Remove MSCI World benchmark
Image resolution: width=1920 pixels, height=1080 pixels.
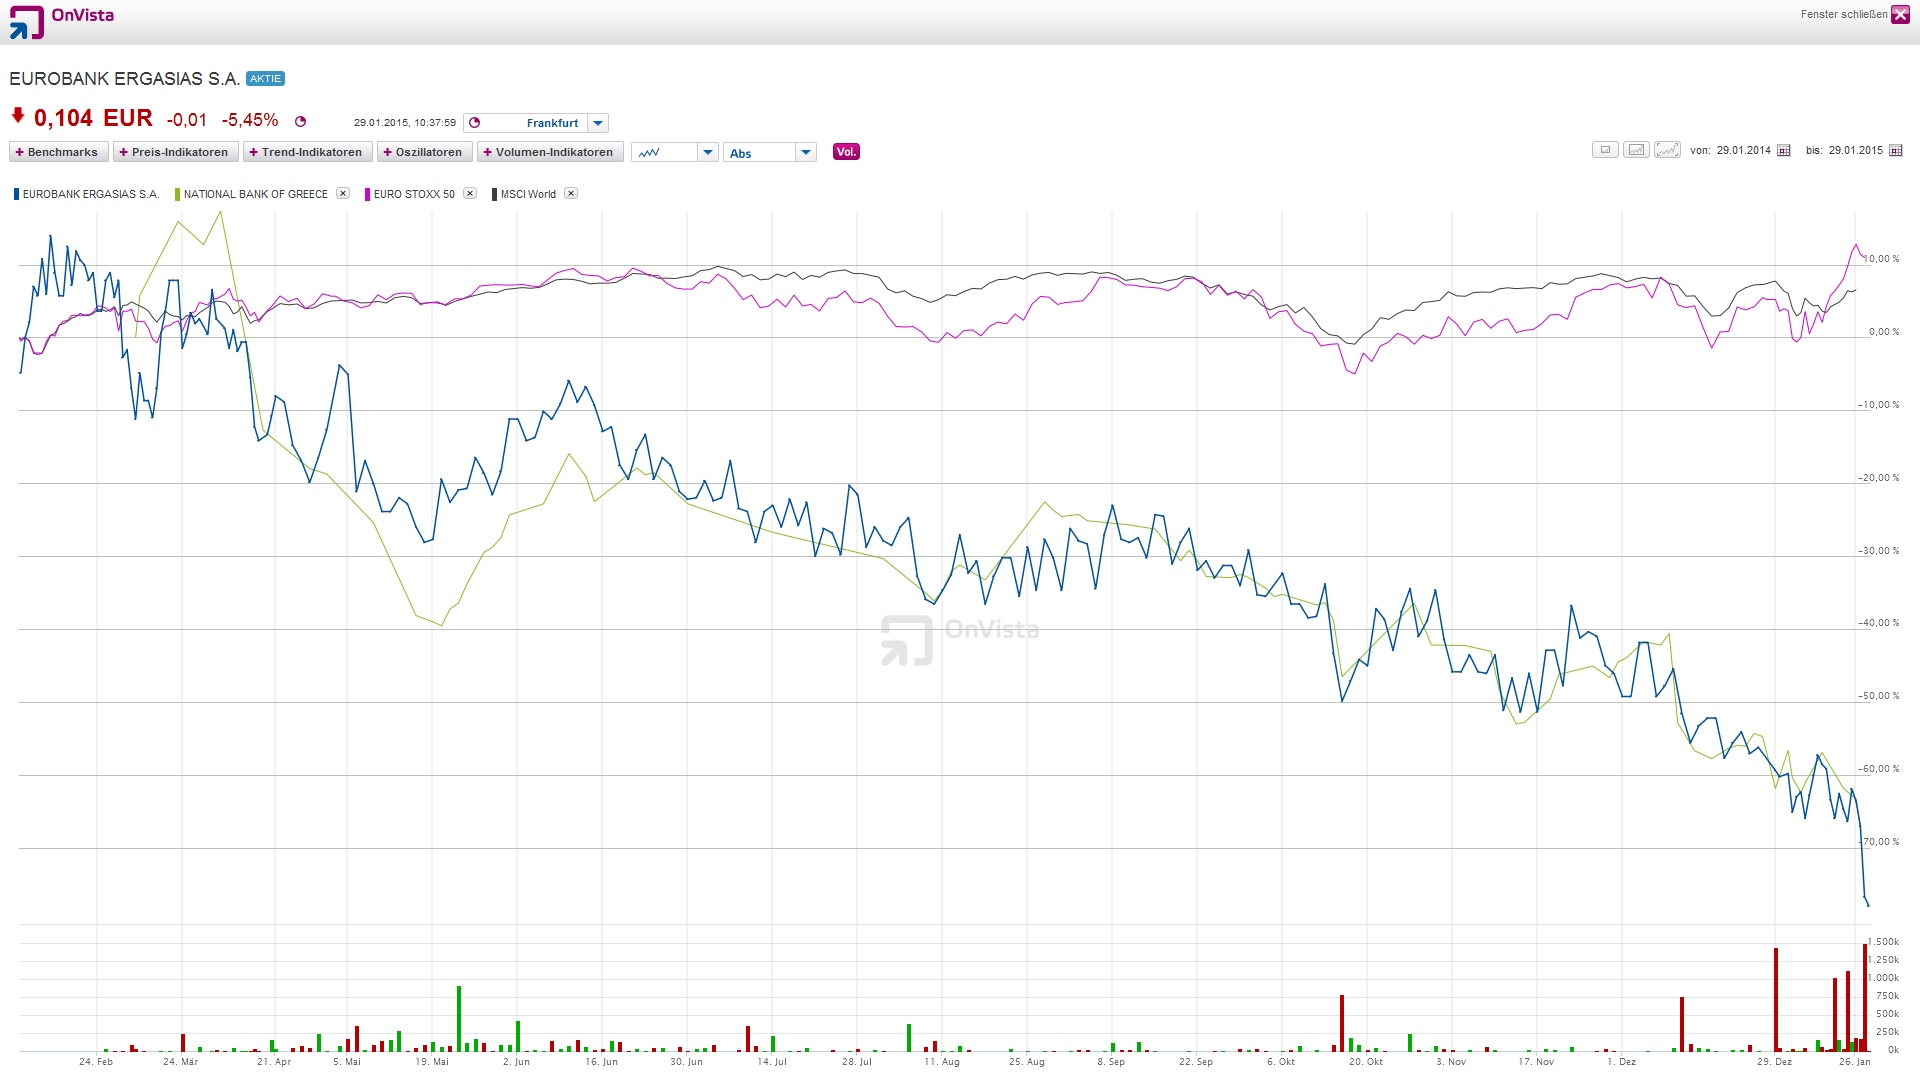[571, 193]
